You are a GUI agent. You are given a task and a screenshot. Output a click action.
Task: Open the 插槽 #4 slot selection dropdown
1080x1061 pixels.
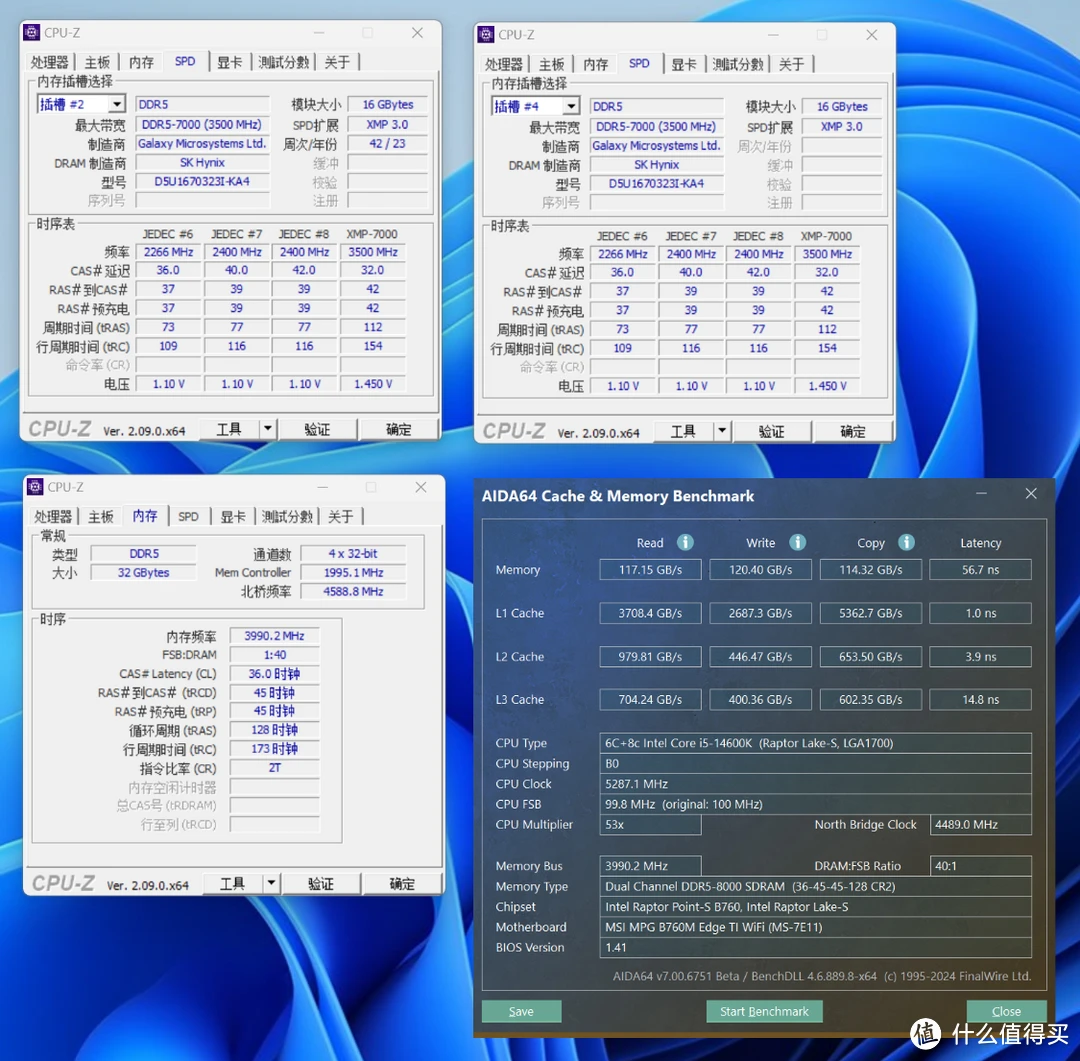coord(571,106)
